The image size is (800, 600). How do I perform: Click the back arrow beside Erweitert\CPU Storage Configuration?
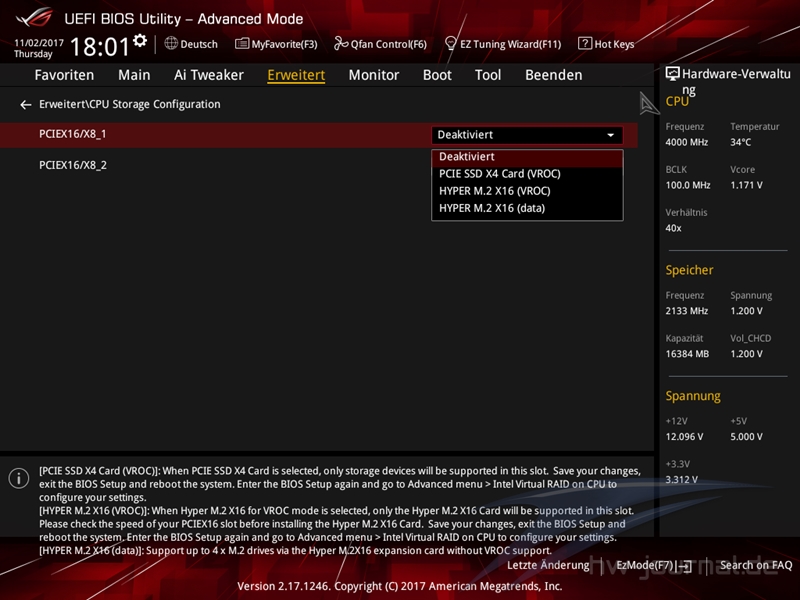point(26,105)
